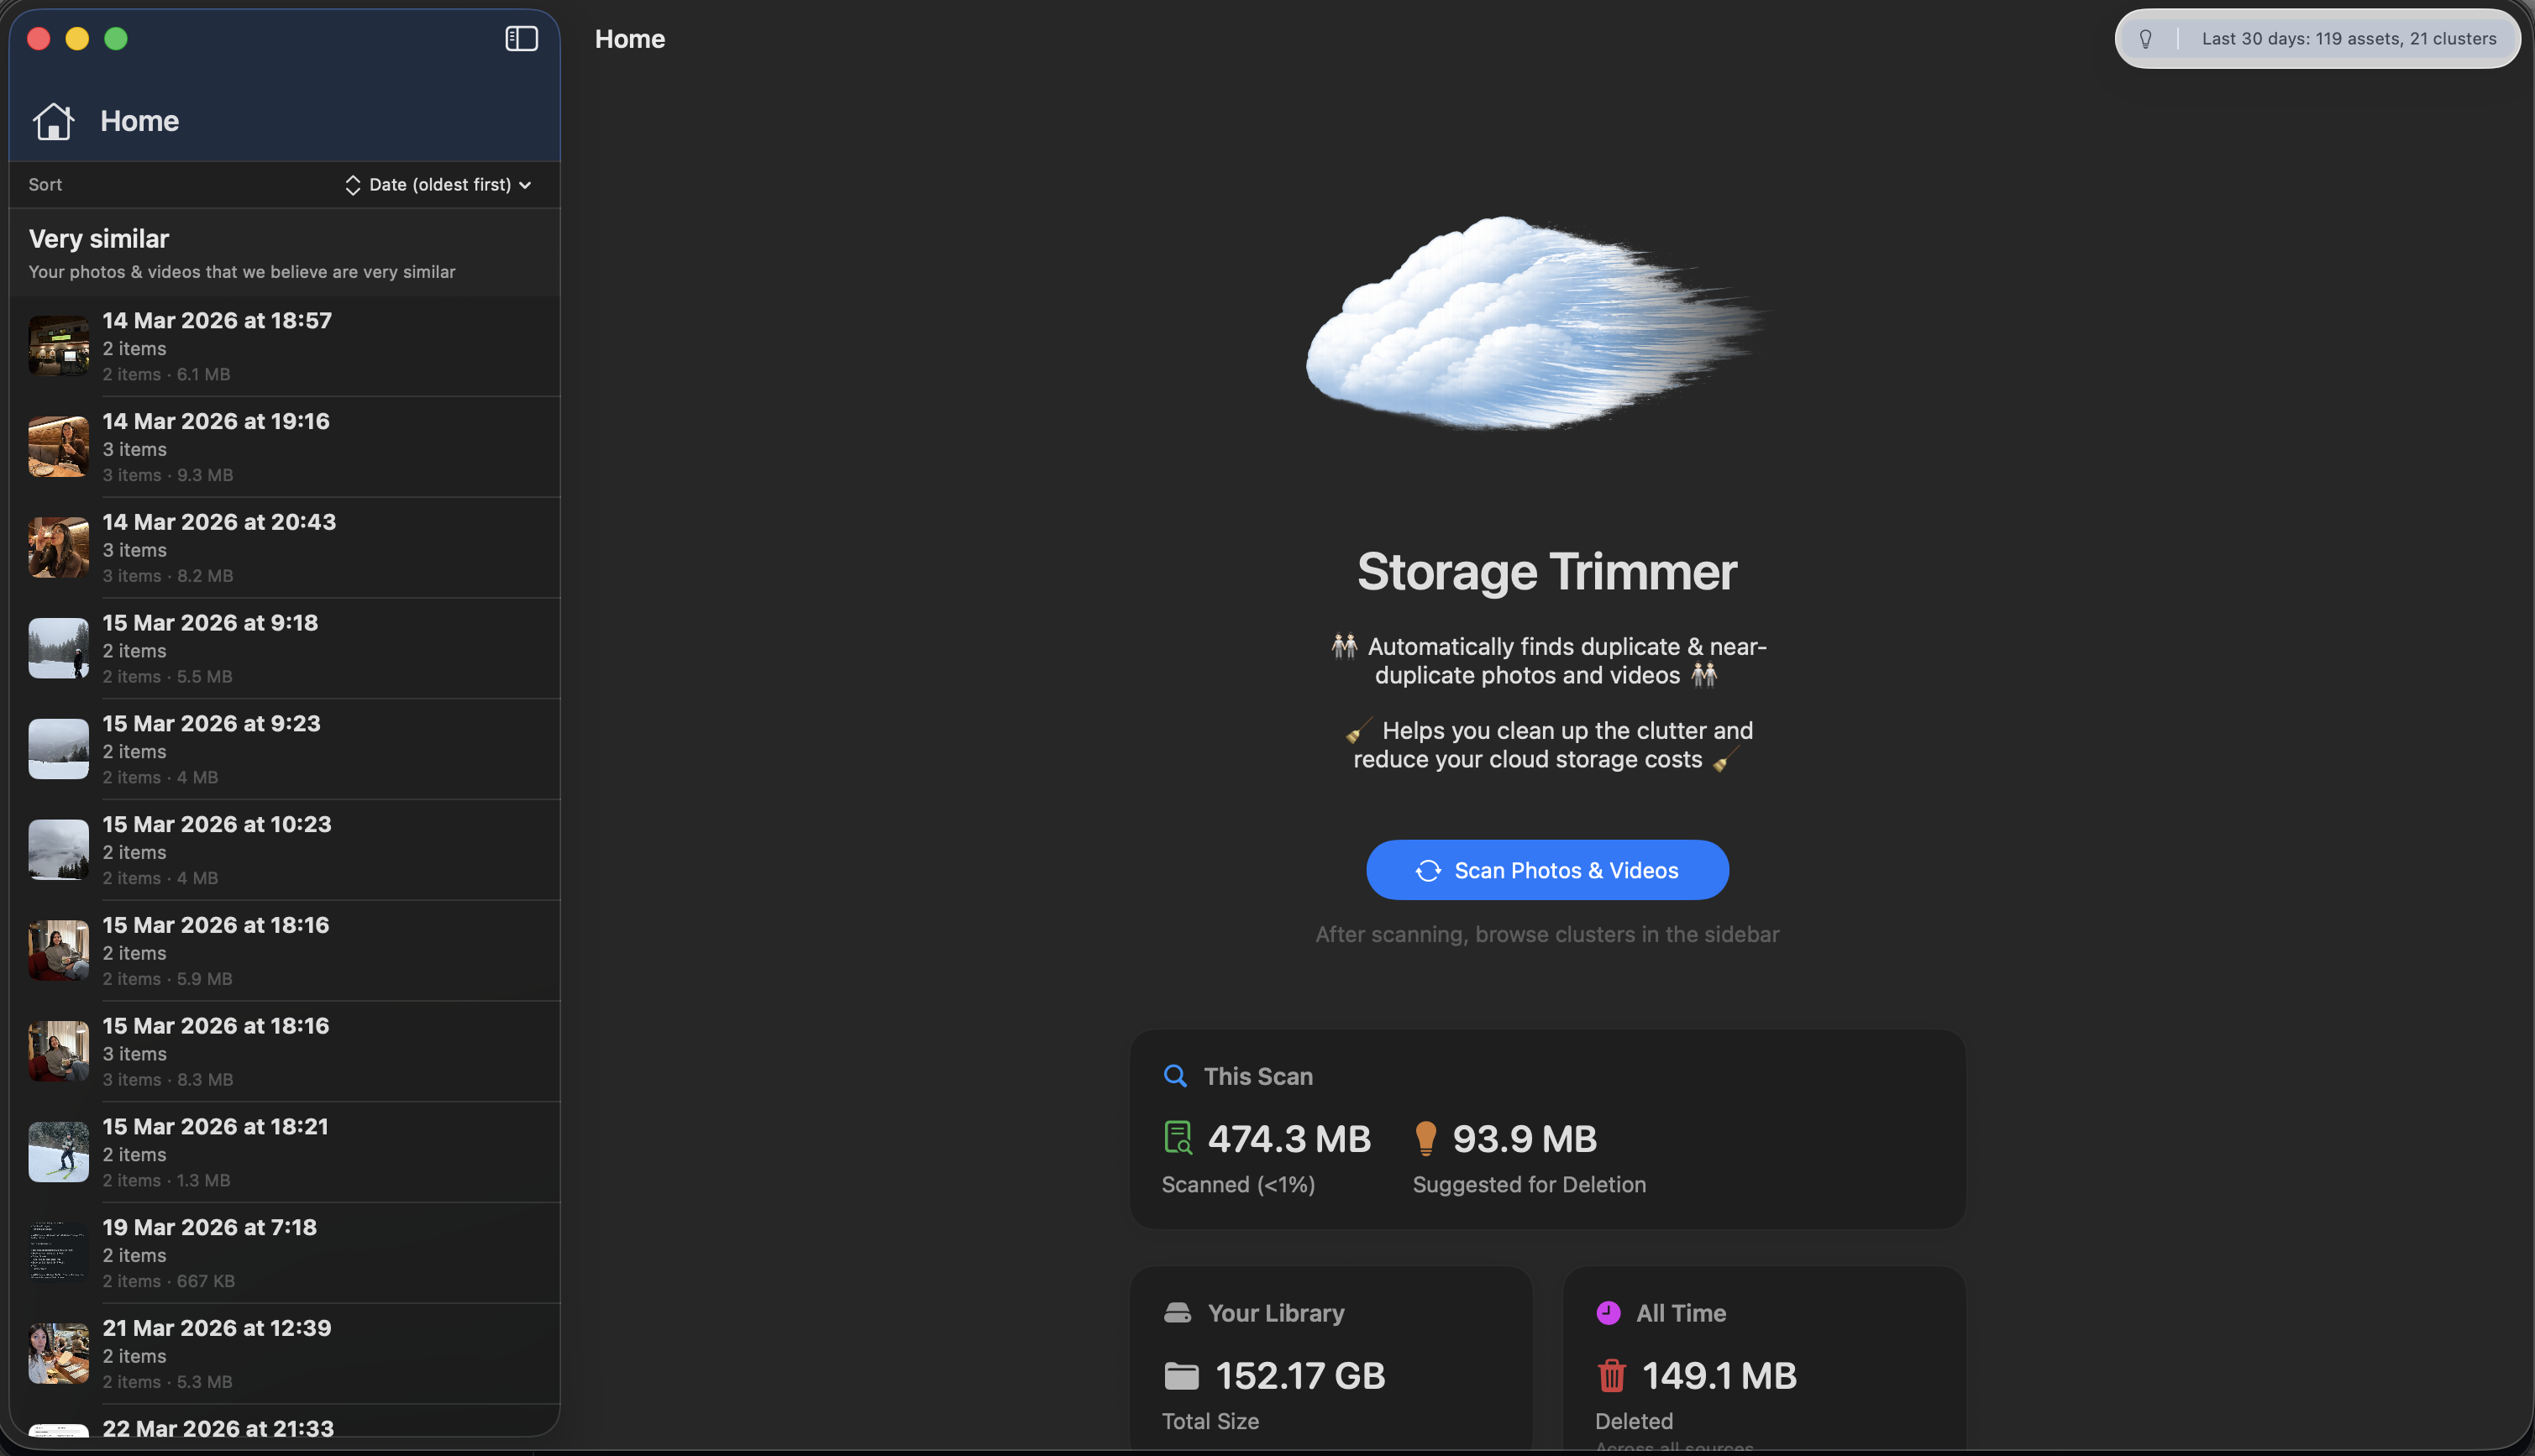This screenshot has height=1456, width=2535.
Task: Open cluster 14 Mar 2026 at 18:57
Action: (284, 346)
